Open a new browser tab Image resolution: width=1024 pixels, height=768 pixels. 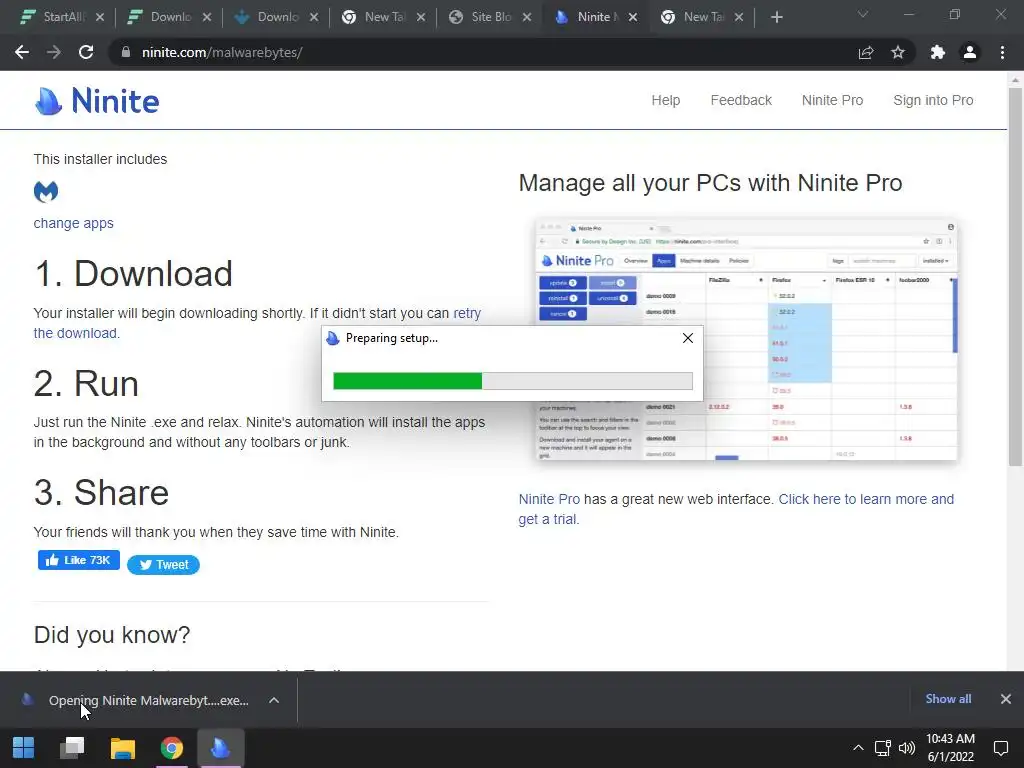776,17
